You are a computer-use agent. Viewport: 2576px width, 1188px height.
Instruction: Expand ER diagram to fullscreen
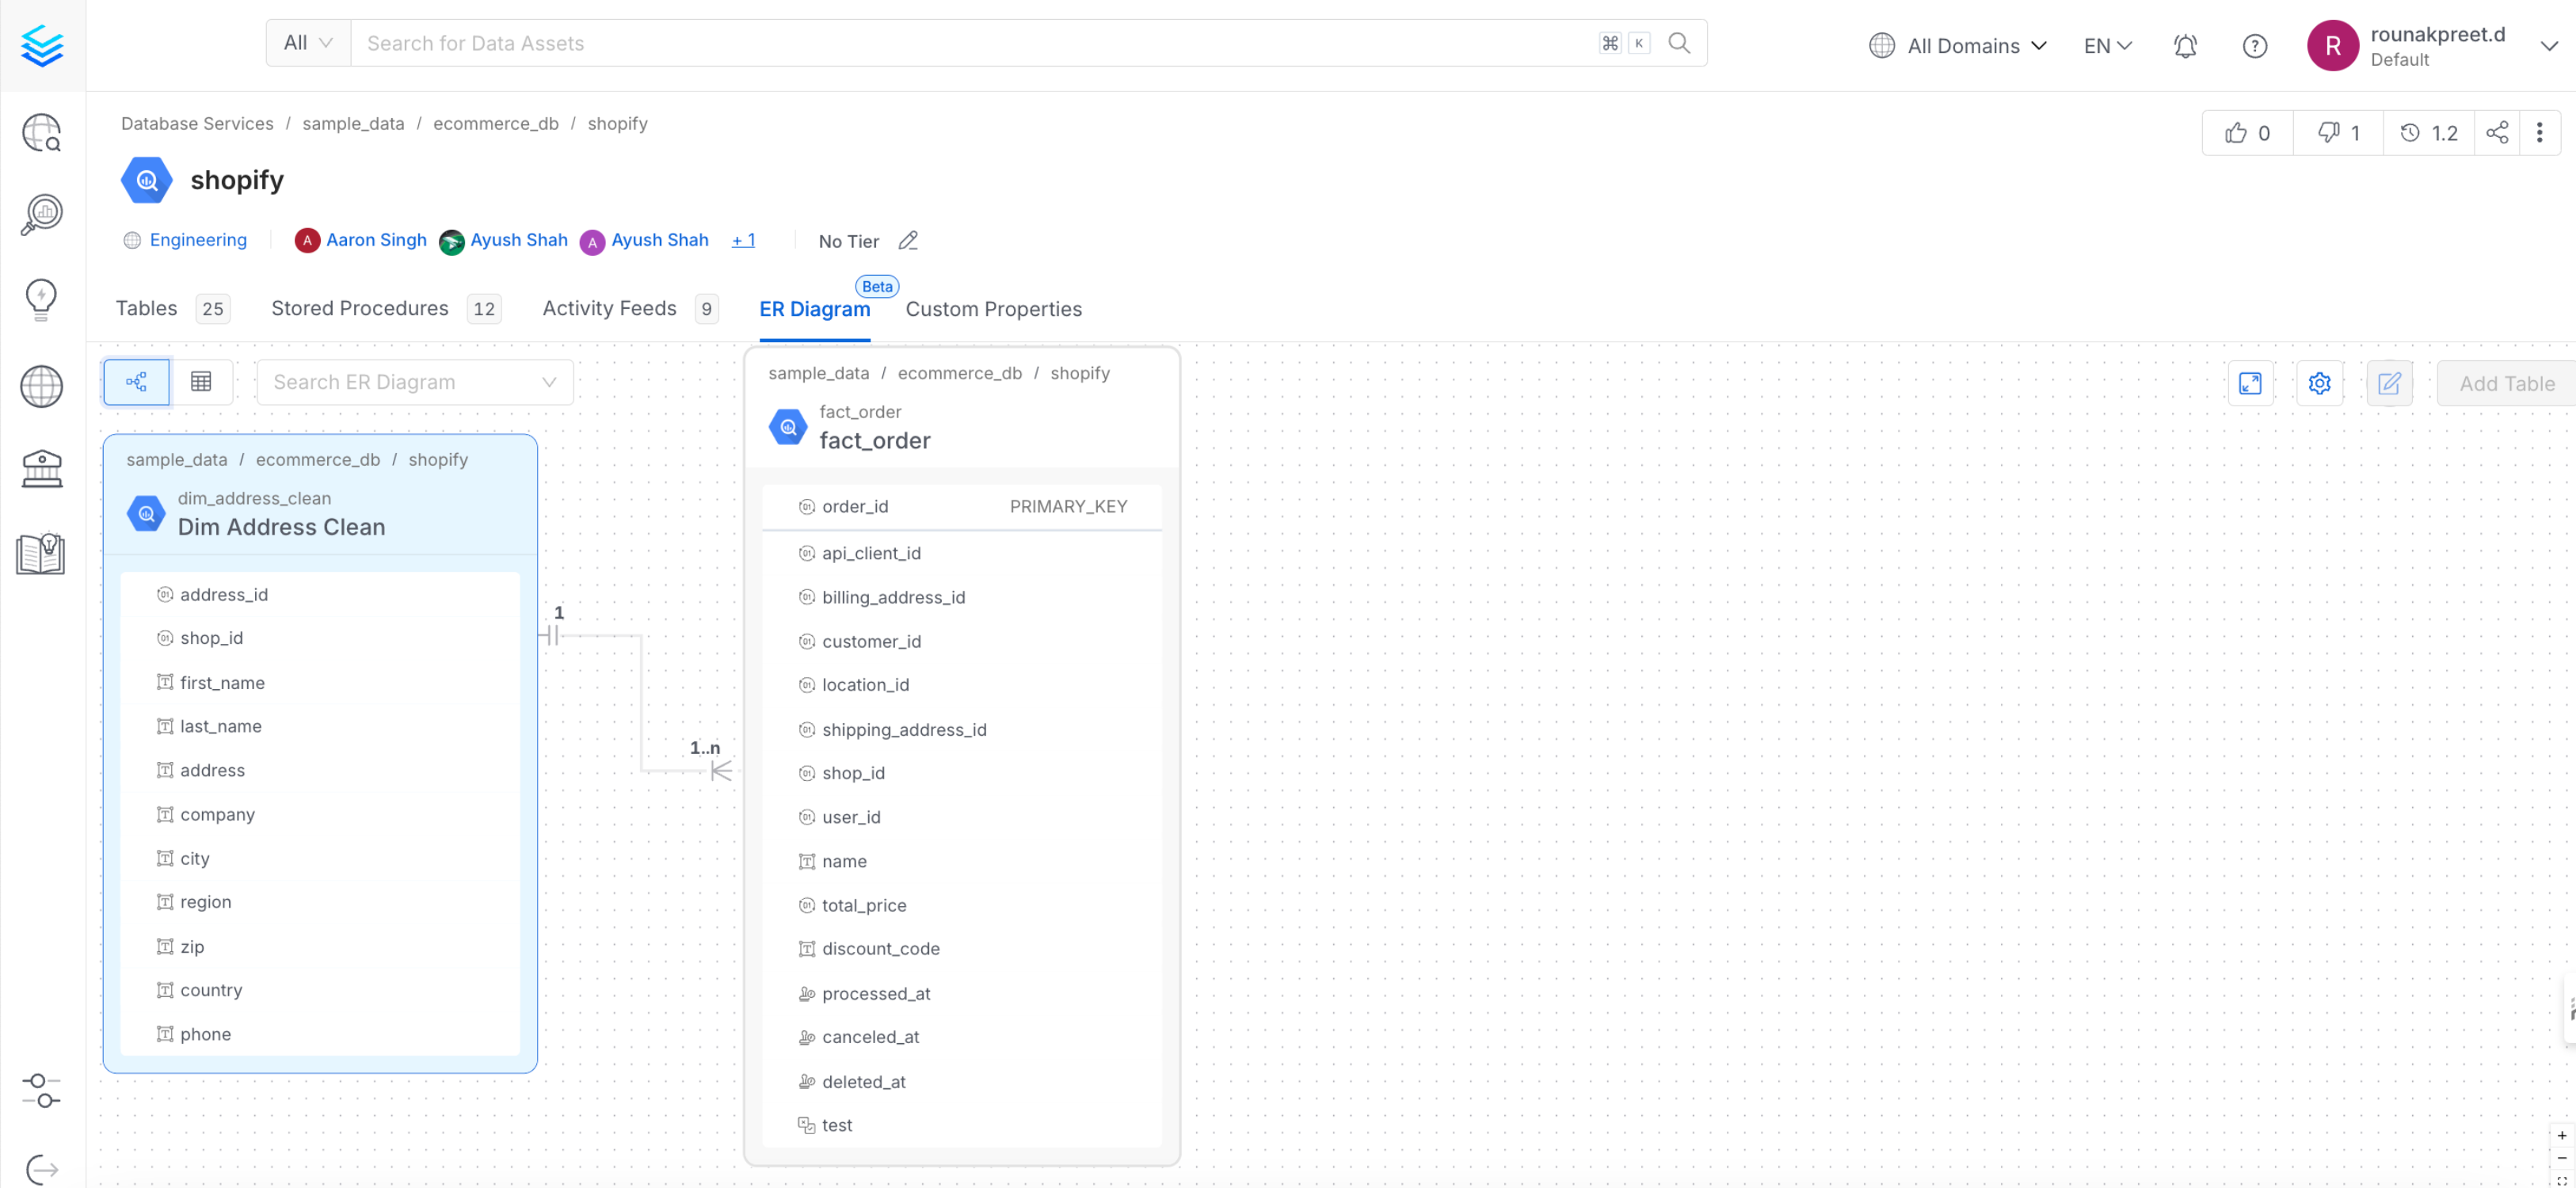click(x=2250, y=383)
